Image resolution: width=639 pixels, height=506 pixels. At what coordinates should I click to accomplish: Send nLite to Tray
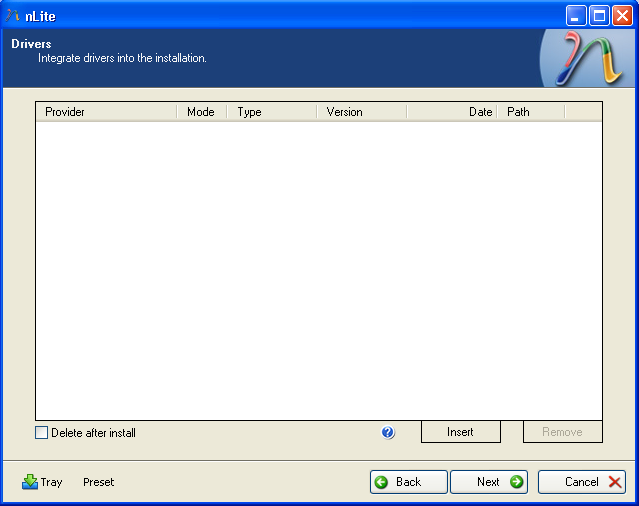(42, 482)
